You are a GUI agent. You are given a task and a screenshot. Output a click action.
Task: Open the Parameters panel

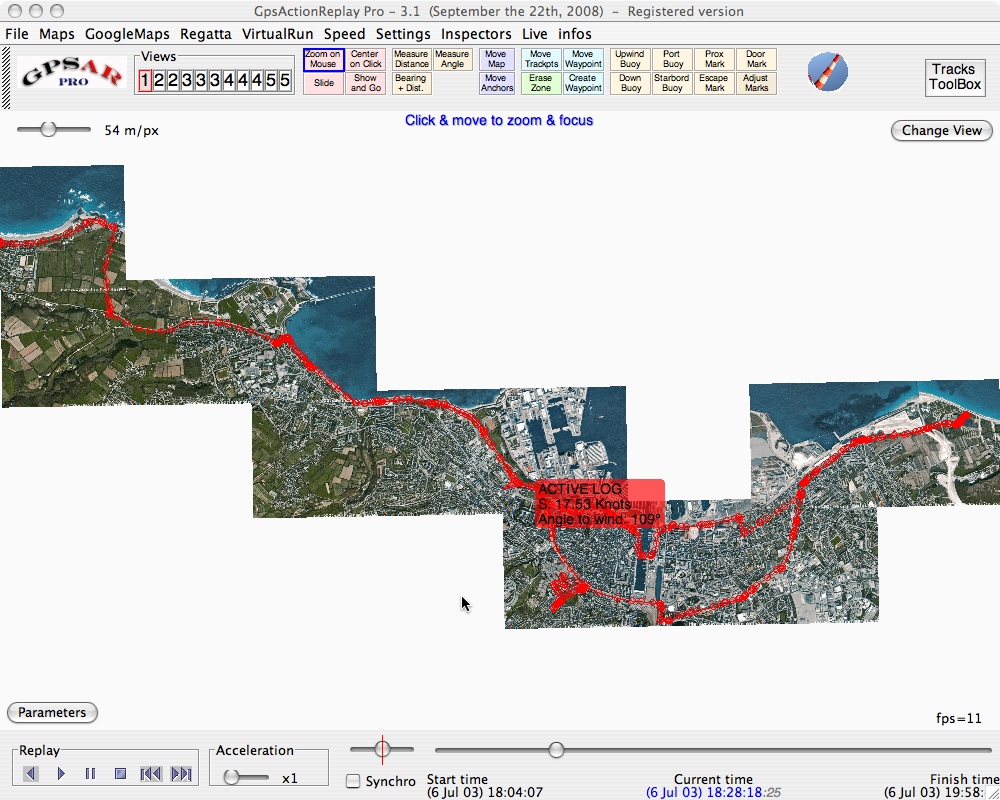tap(52, 712)
